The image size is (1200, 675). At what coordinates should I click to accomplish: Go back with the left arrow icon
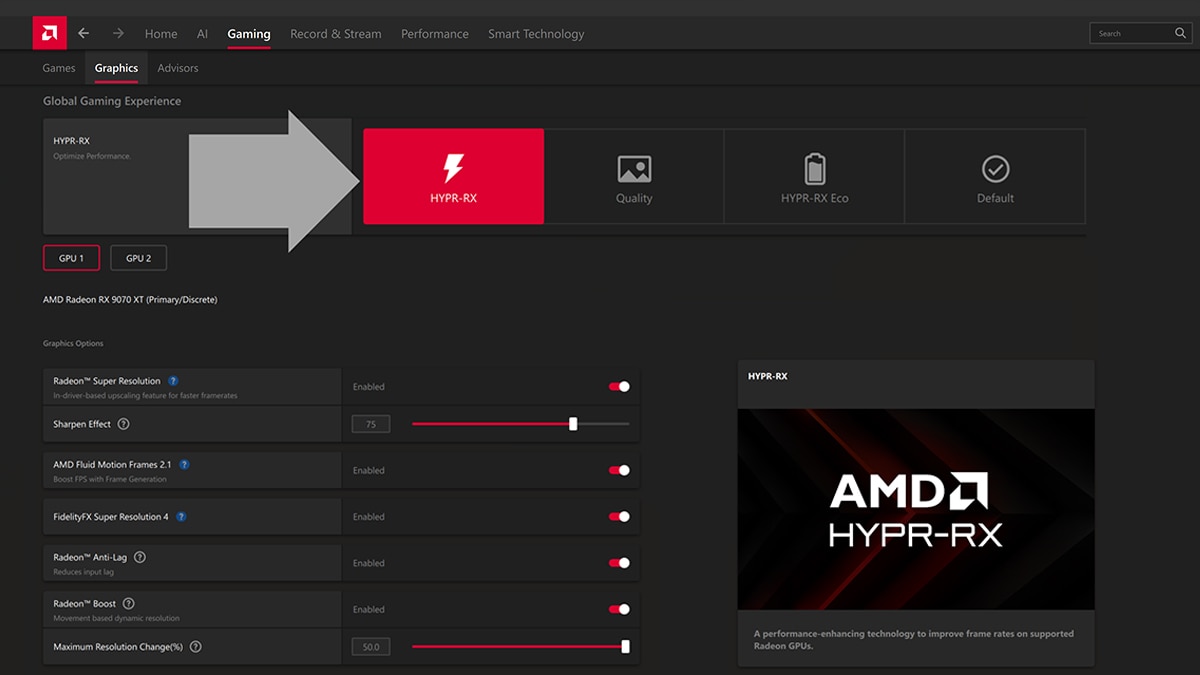point(84,33)
